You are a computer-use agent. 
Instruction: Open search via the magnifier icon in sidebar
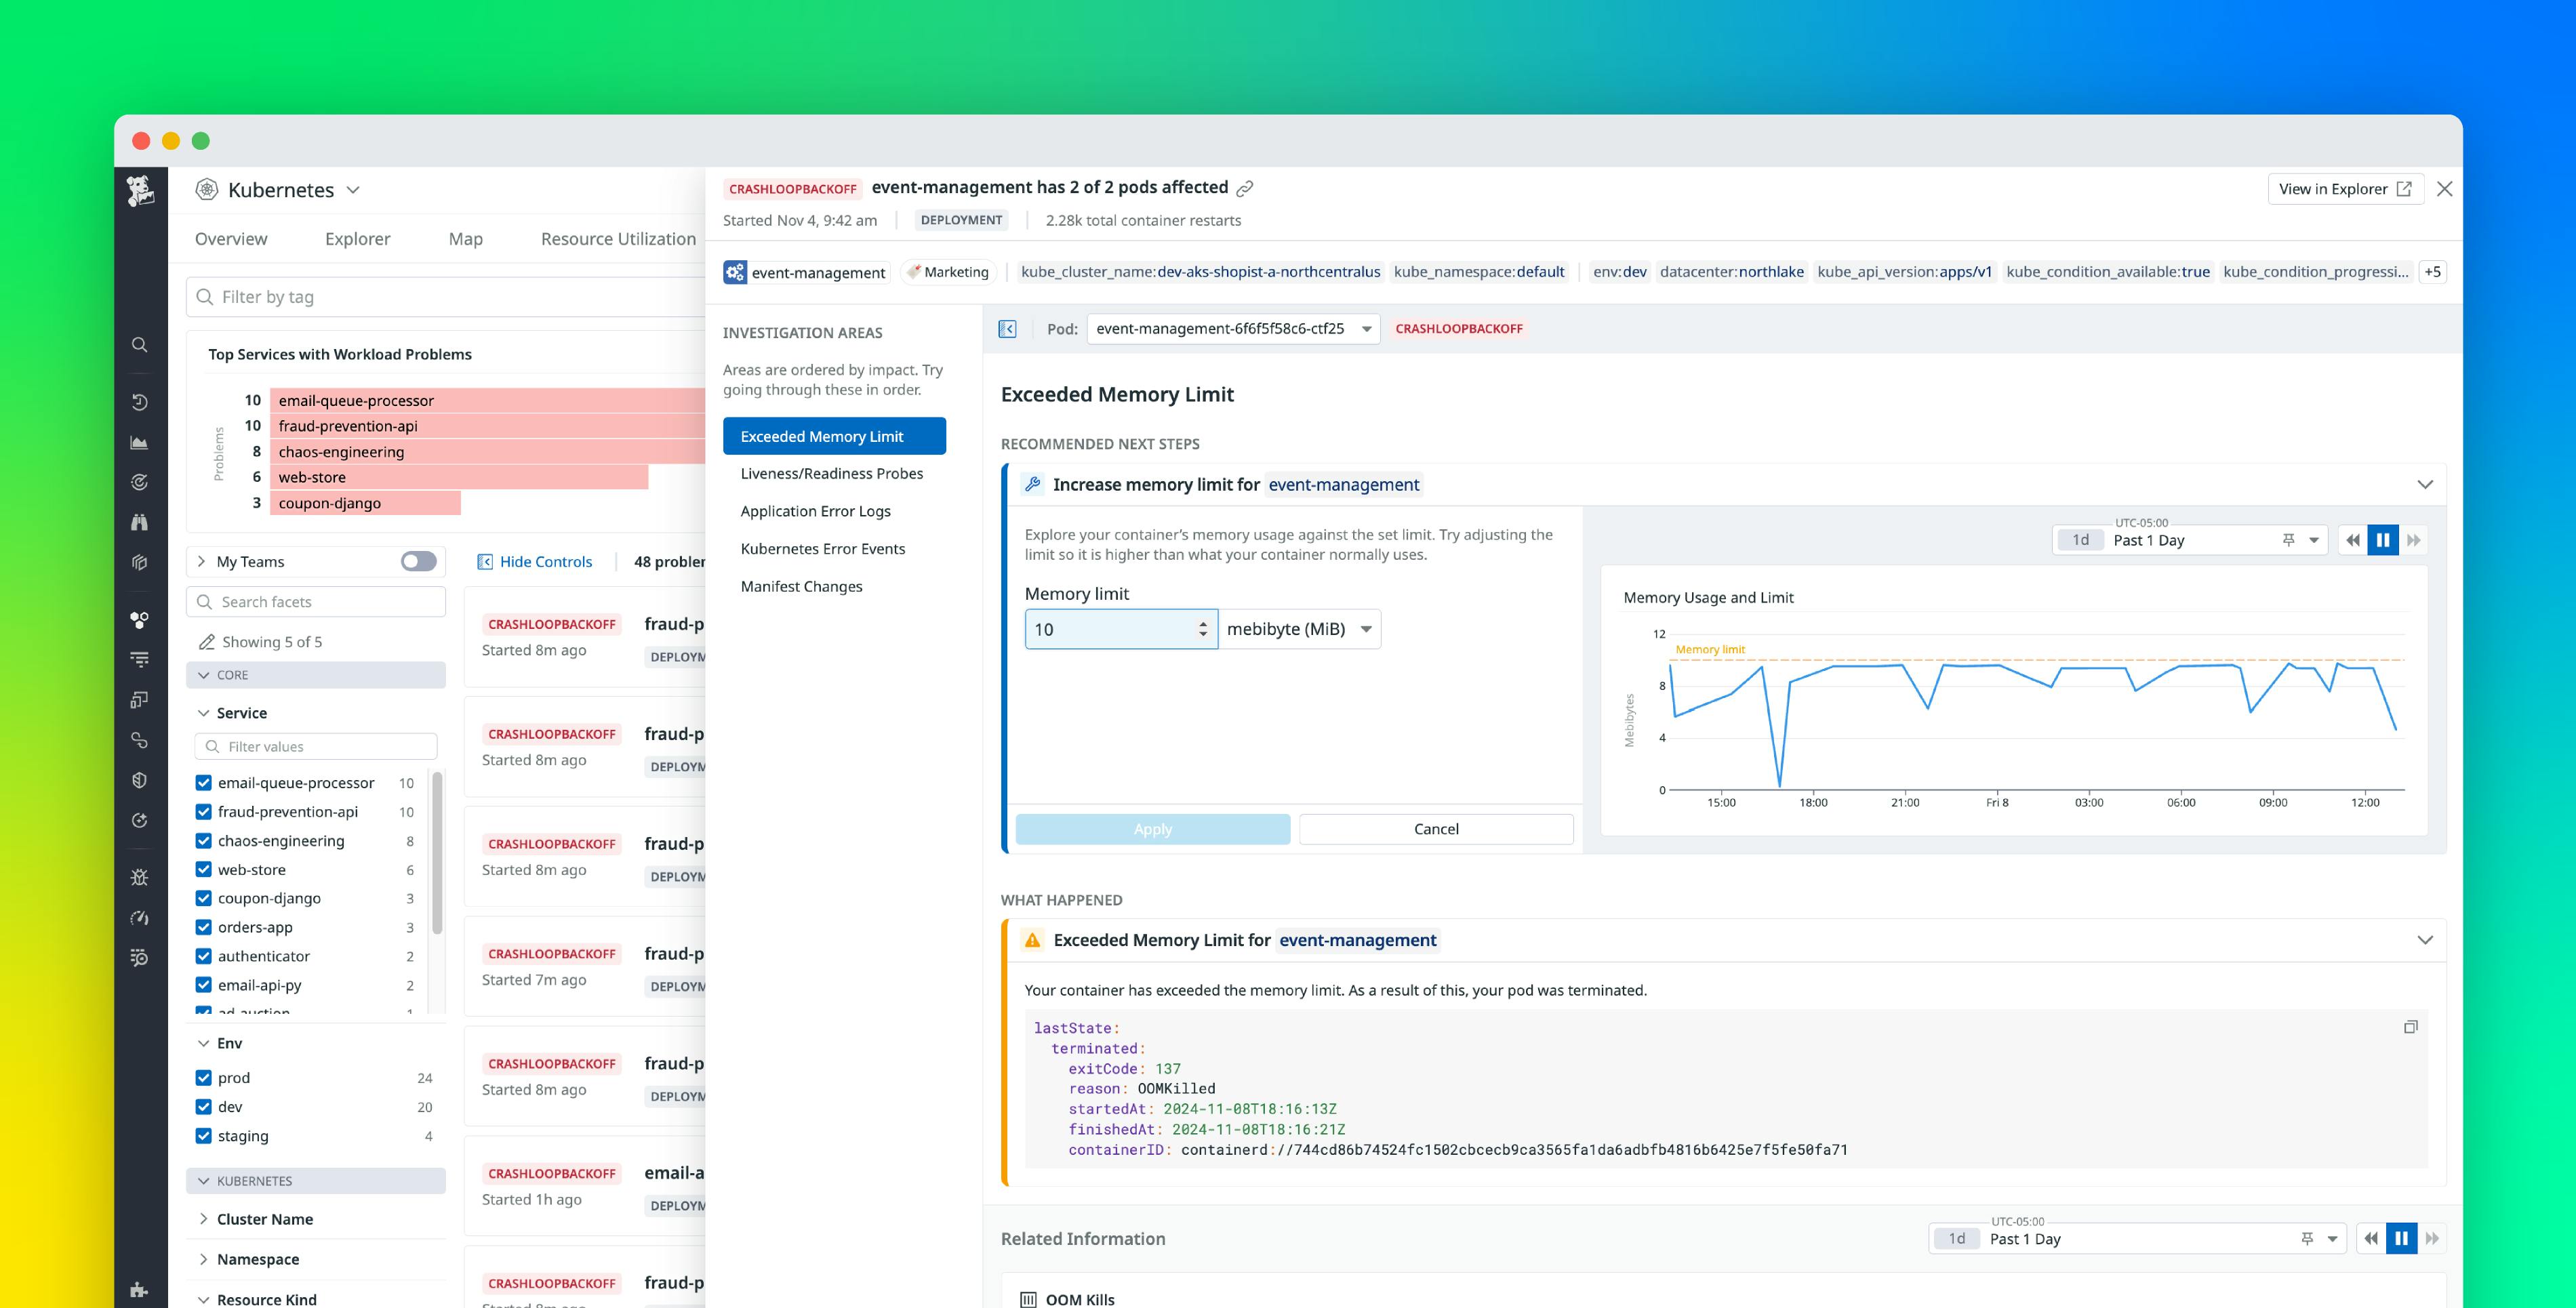click(140, 344)
